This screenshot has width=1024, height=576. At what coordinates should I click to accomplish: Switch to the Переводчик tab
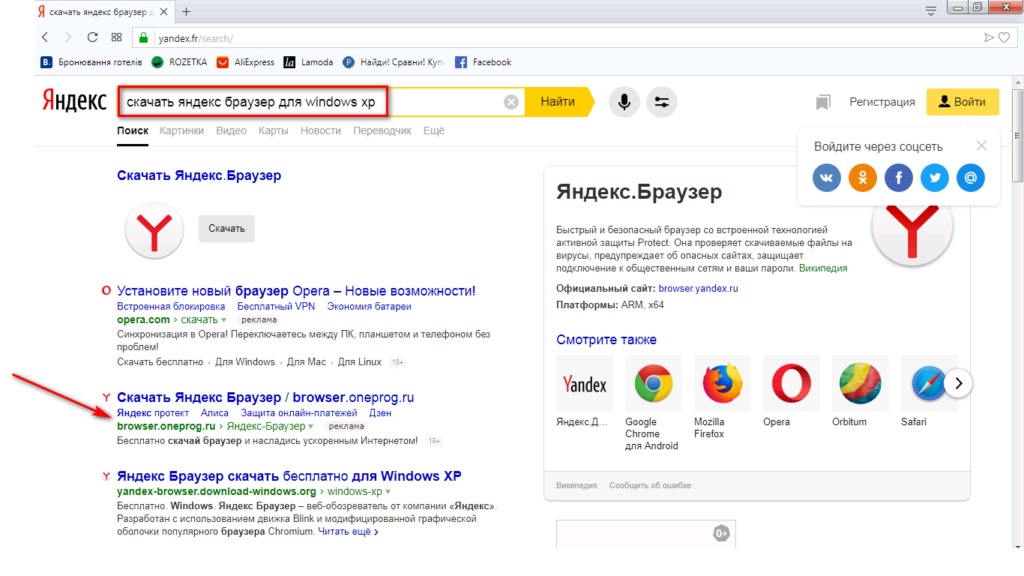point(382,131)
